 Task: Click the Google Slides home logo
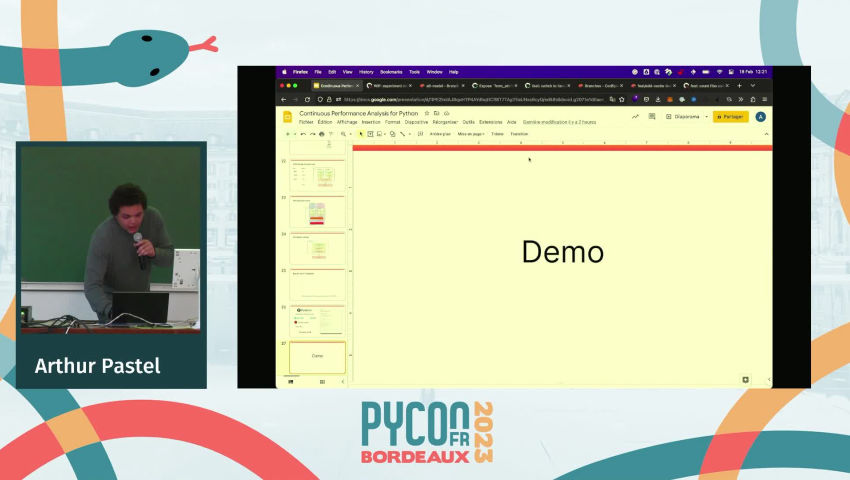click(x=288, y=117)
